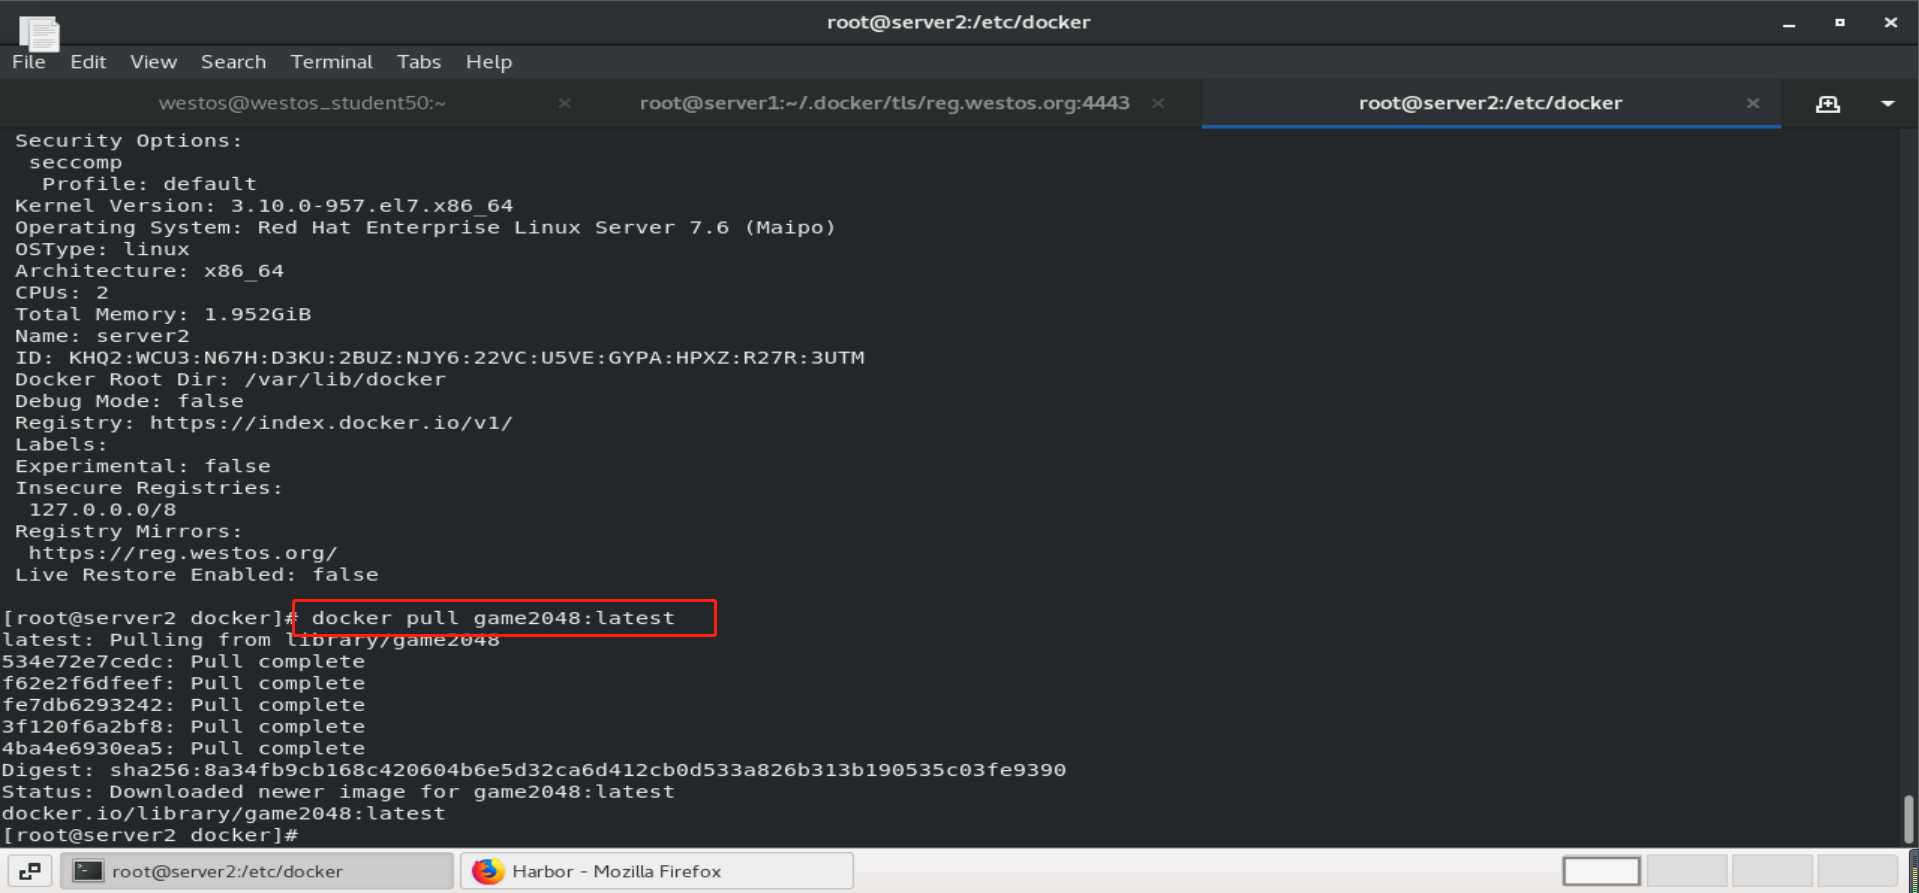Click the 'OSType: linux' line
Image resolution: width=1919 pixels, height=893 pixels.
(x=102, y=250)
